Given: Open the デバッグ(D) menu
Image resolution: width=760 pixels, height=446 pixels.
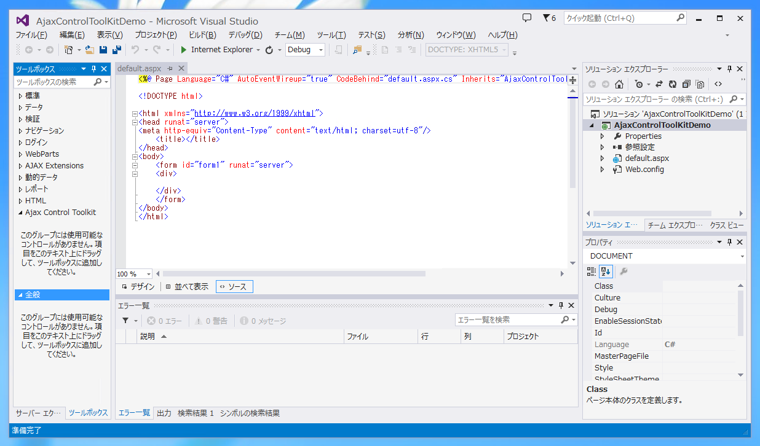Looking at the screenshot, I should (245, 35).
